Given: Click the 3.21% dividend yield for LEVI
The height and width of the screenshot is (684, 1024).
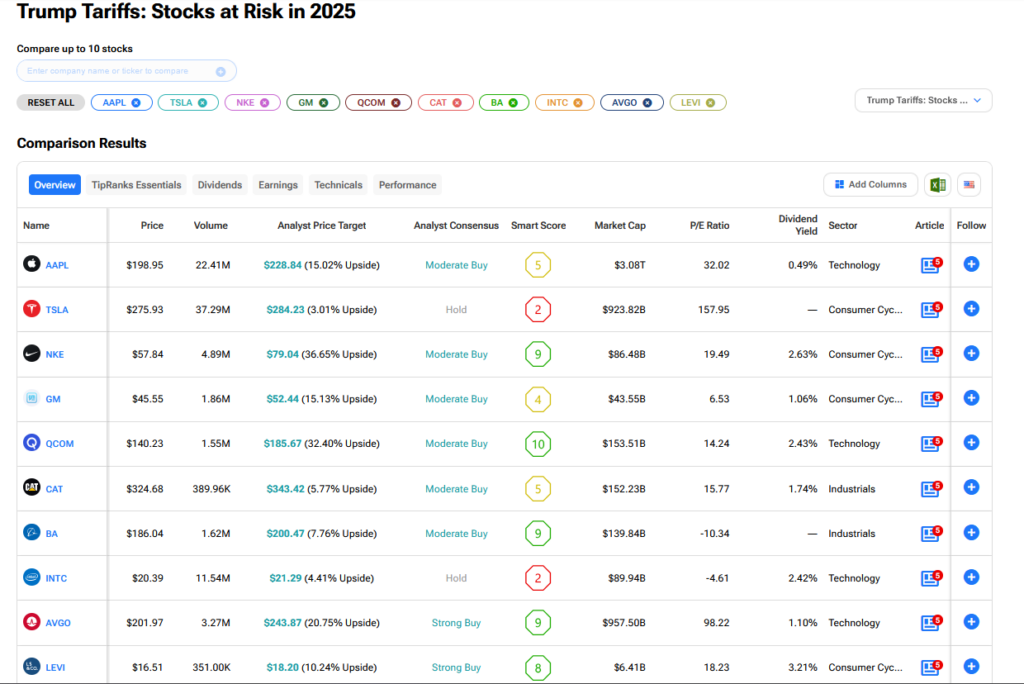Looking at the screenshot, I should pos(803,667).
